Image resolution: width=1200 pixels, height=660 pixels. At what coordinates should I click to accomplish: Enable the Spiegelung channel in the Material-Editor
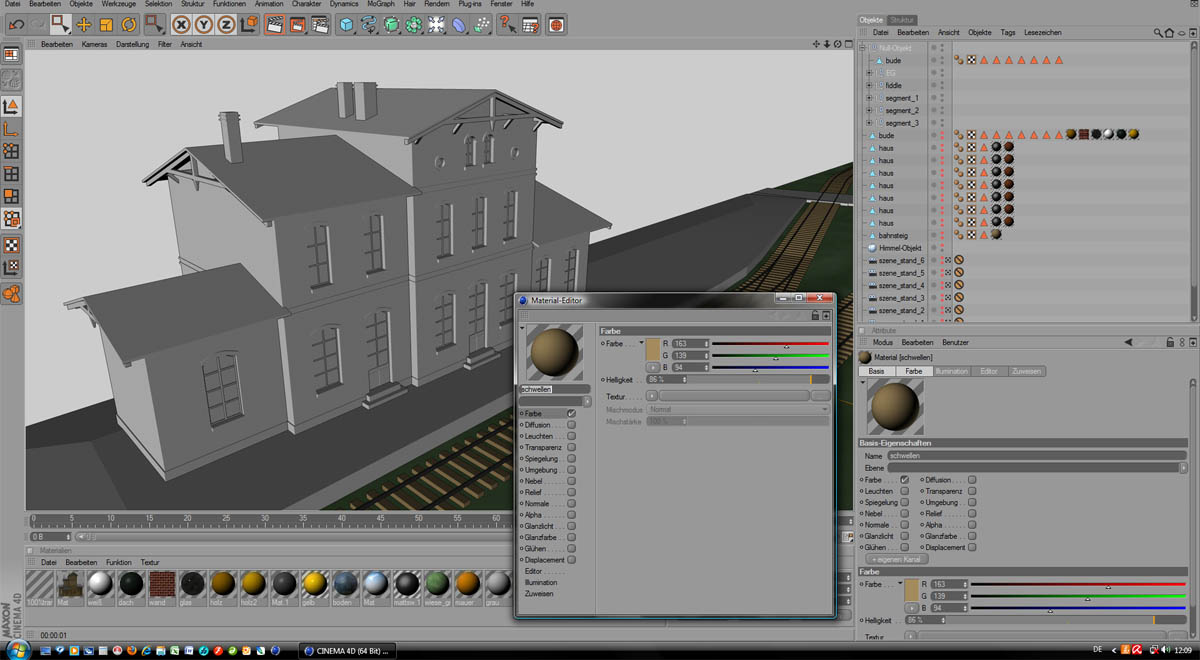(x=571, y=458)
